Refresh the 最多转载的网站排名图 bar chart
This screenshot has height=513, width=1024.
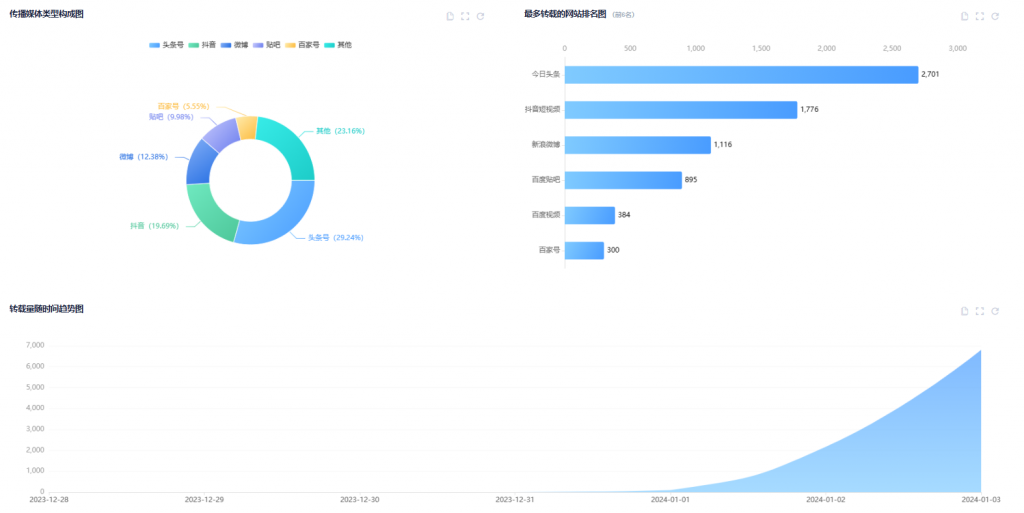click(995, 16)
